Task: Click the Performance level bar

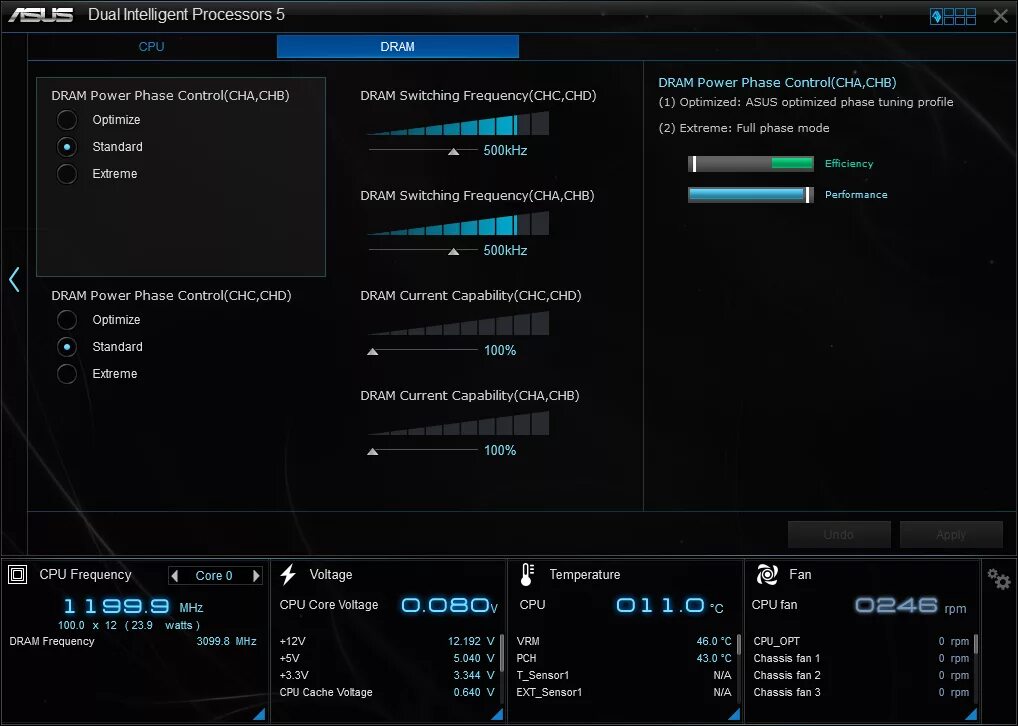Action: pos(751,195)
